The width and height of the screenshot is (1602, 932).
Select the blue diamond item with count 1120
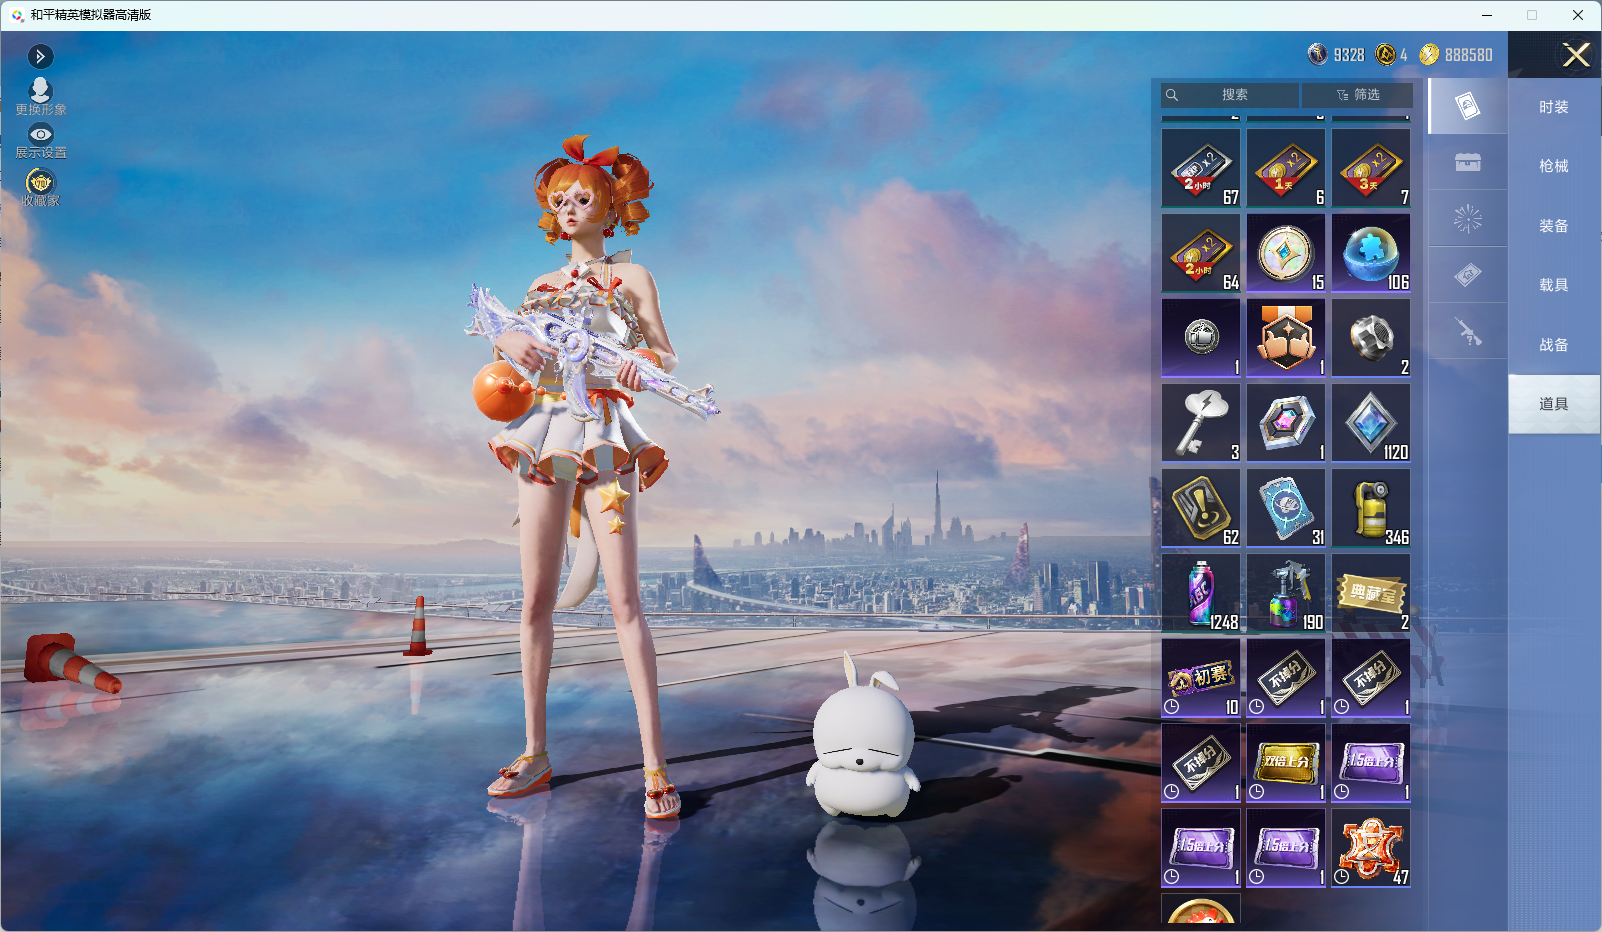coord(1371,423)
